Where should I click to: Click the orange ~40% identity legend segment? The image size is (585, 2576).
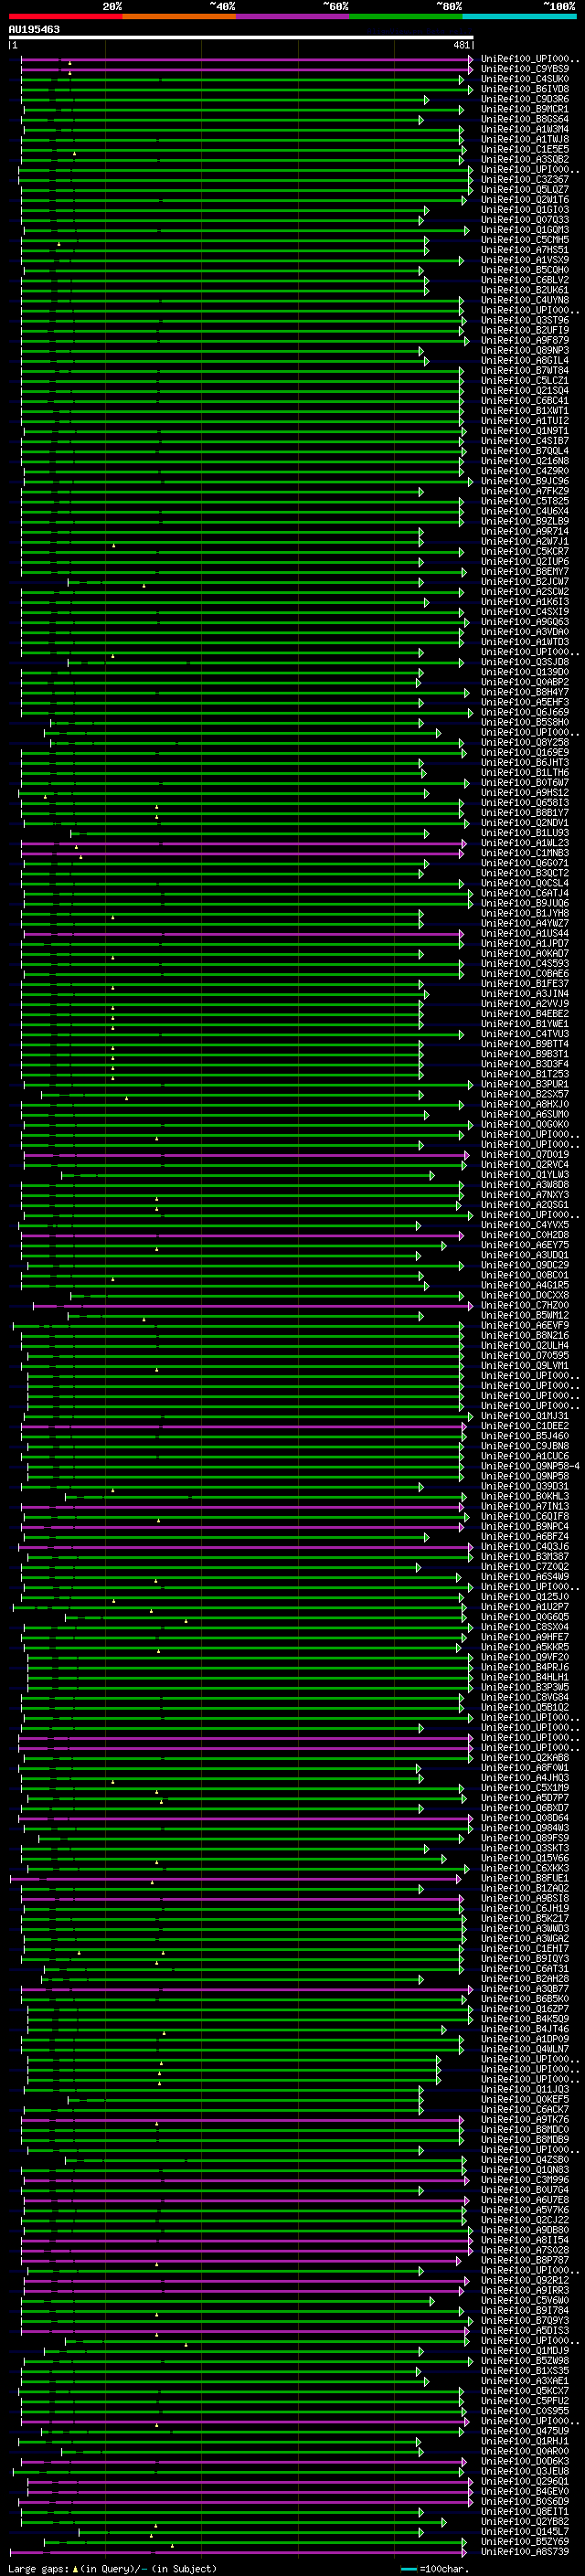[178, 16]
